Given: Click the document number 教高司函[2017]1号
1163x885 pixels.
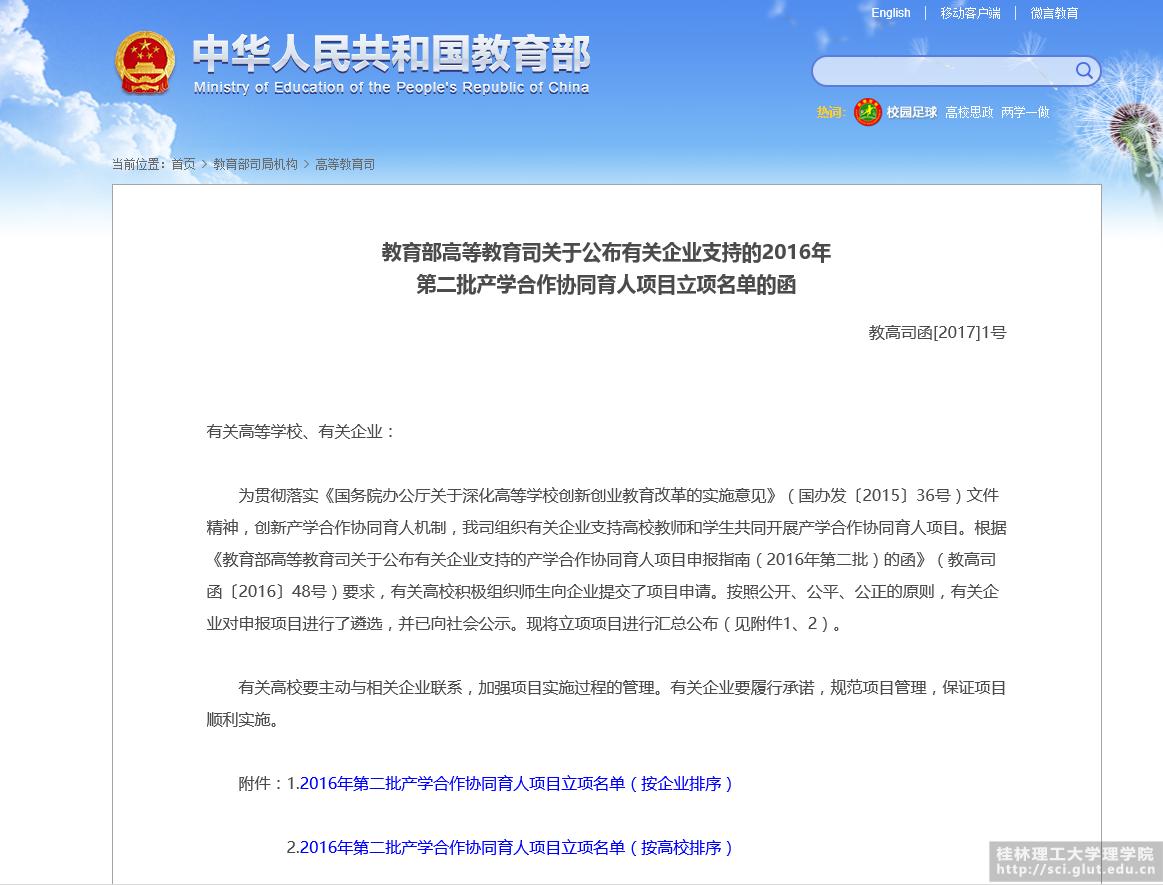Looking at the screenshot, I should pyautogui.click(x=938, y=332).
